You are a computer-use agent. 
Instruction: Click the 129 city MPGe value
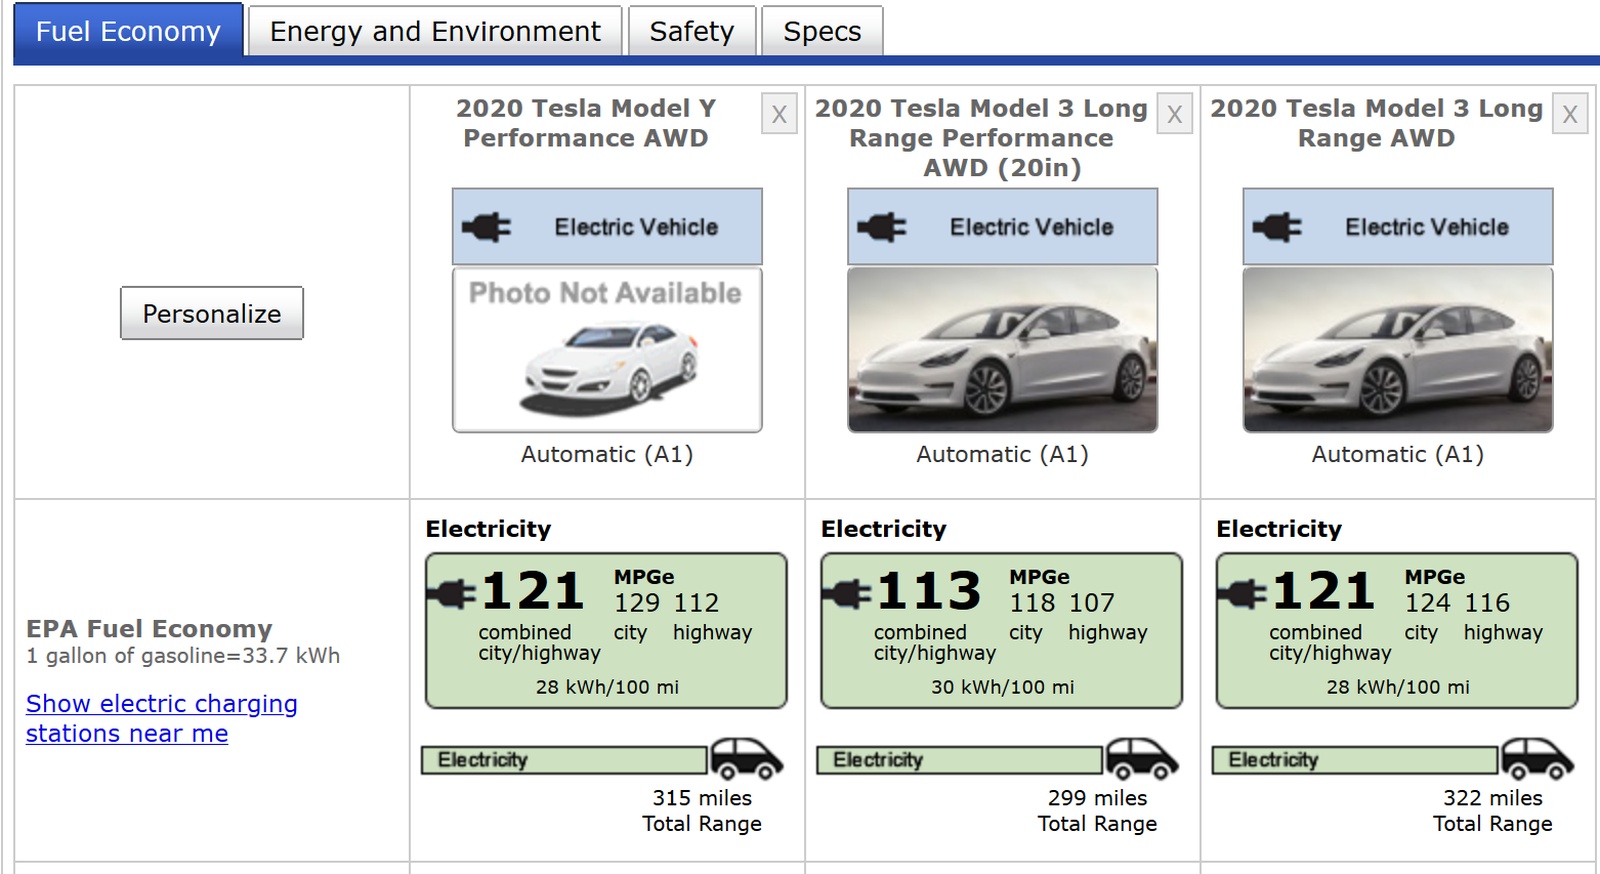pyautogui.click(x=637, y=603)
